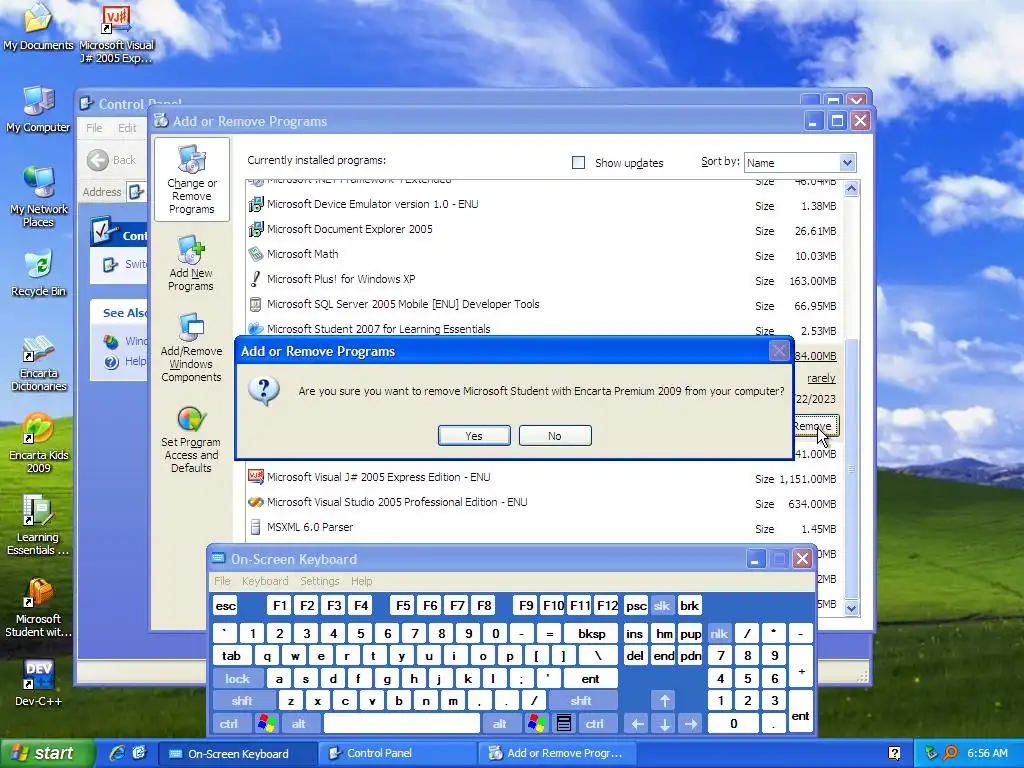
Task: Open Add New Programs sidebar icon
Action: 191,263
